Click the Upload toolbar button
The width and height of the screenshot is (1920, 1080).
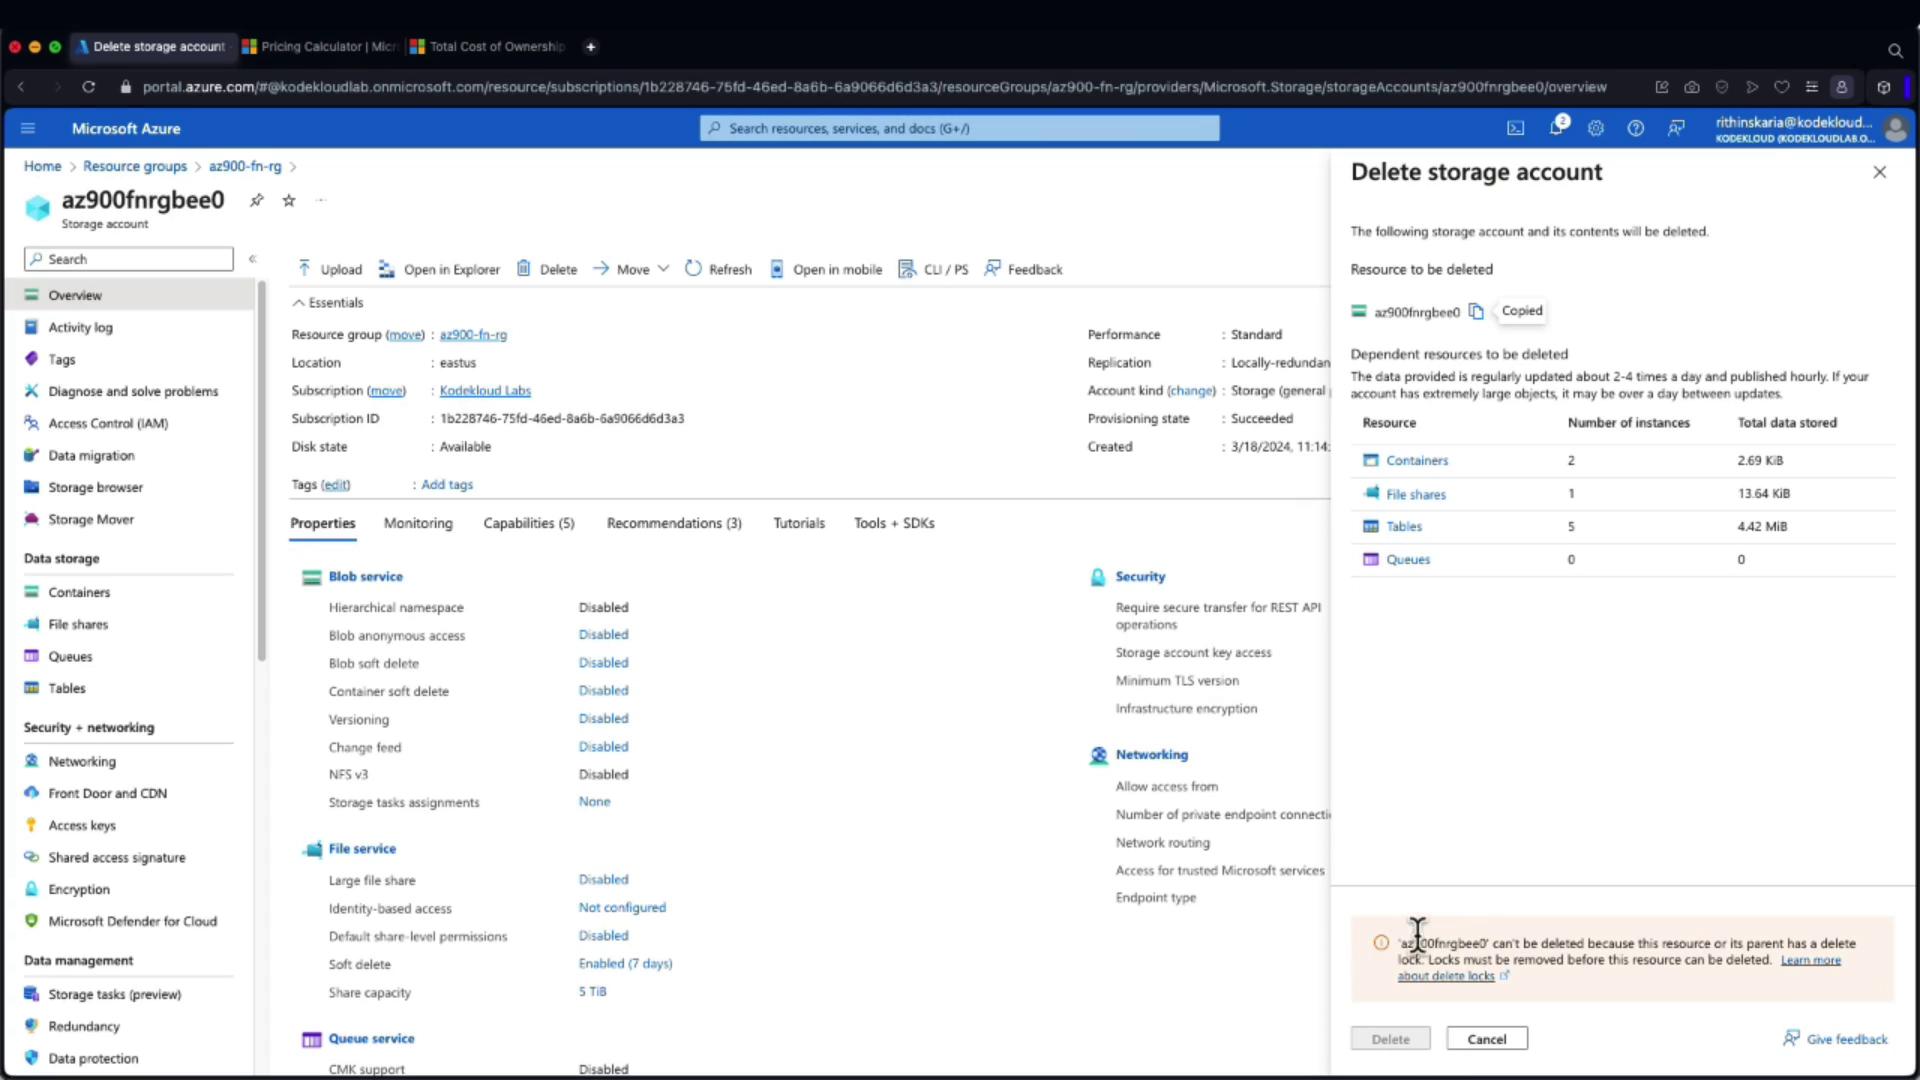pyautogui.click(x=330, y=269)
